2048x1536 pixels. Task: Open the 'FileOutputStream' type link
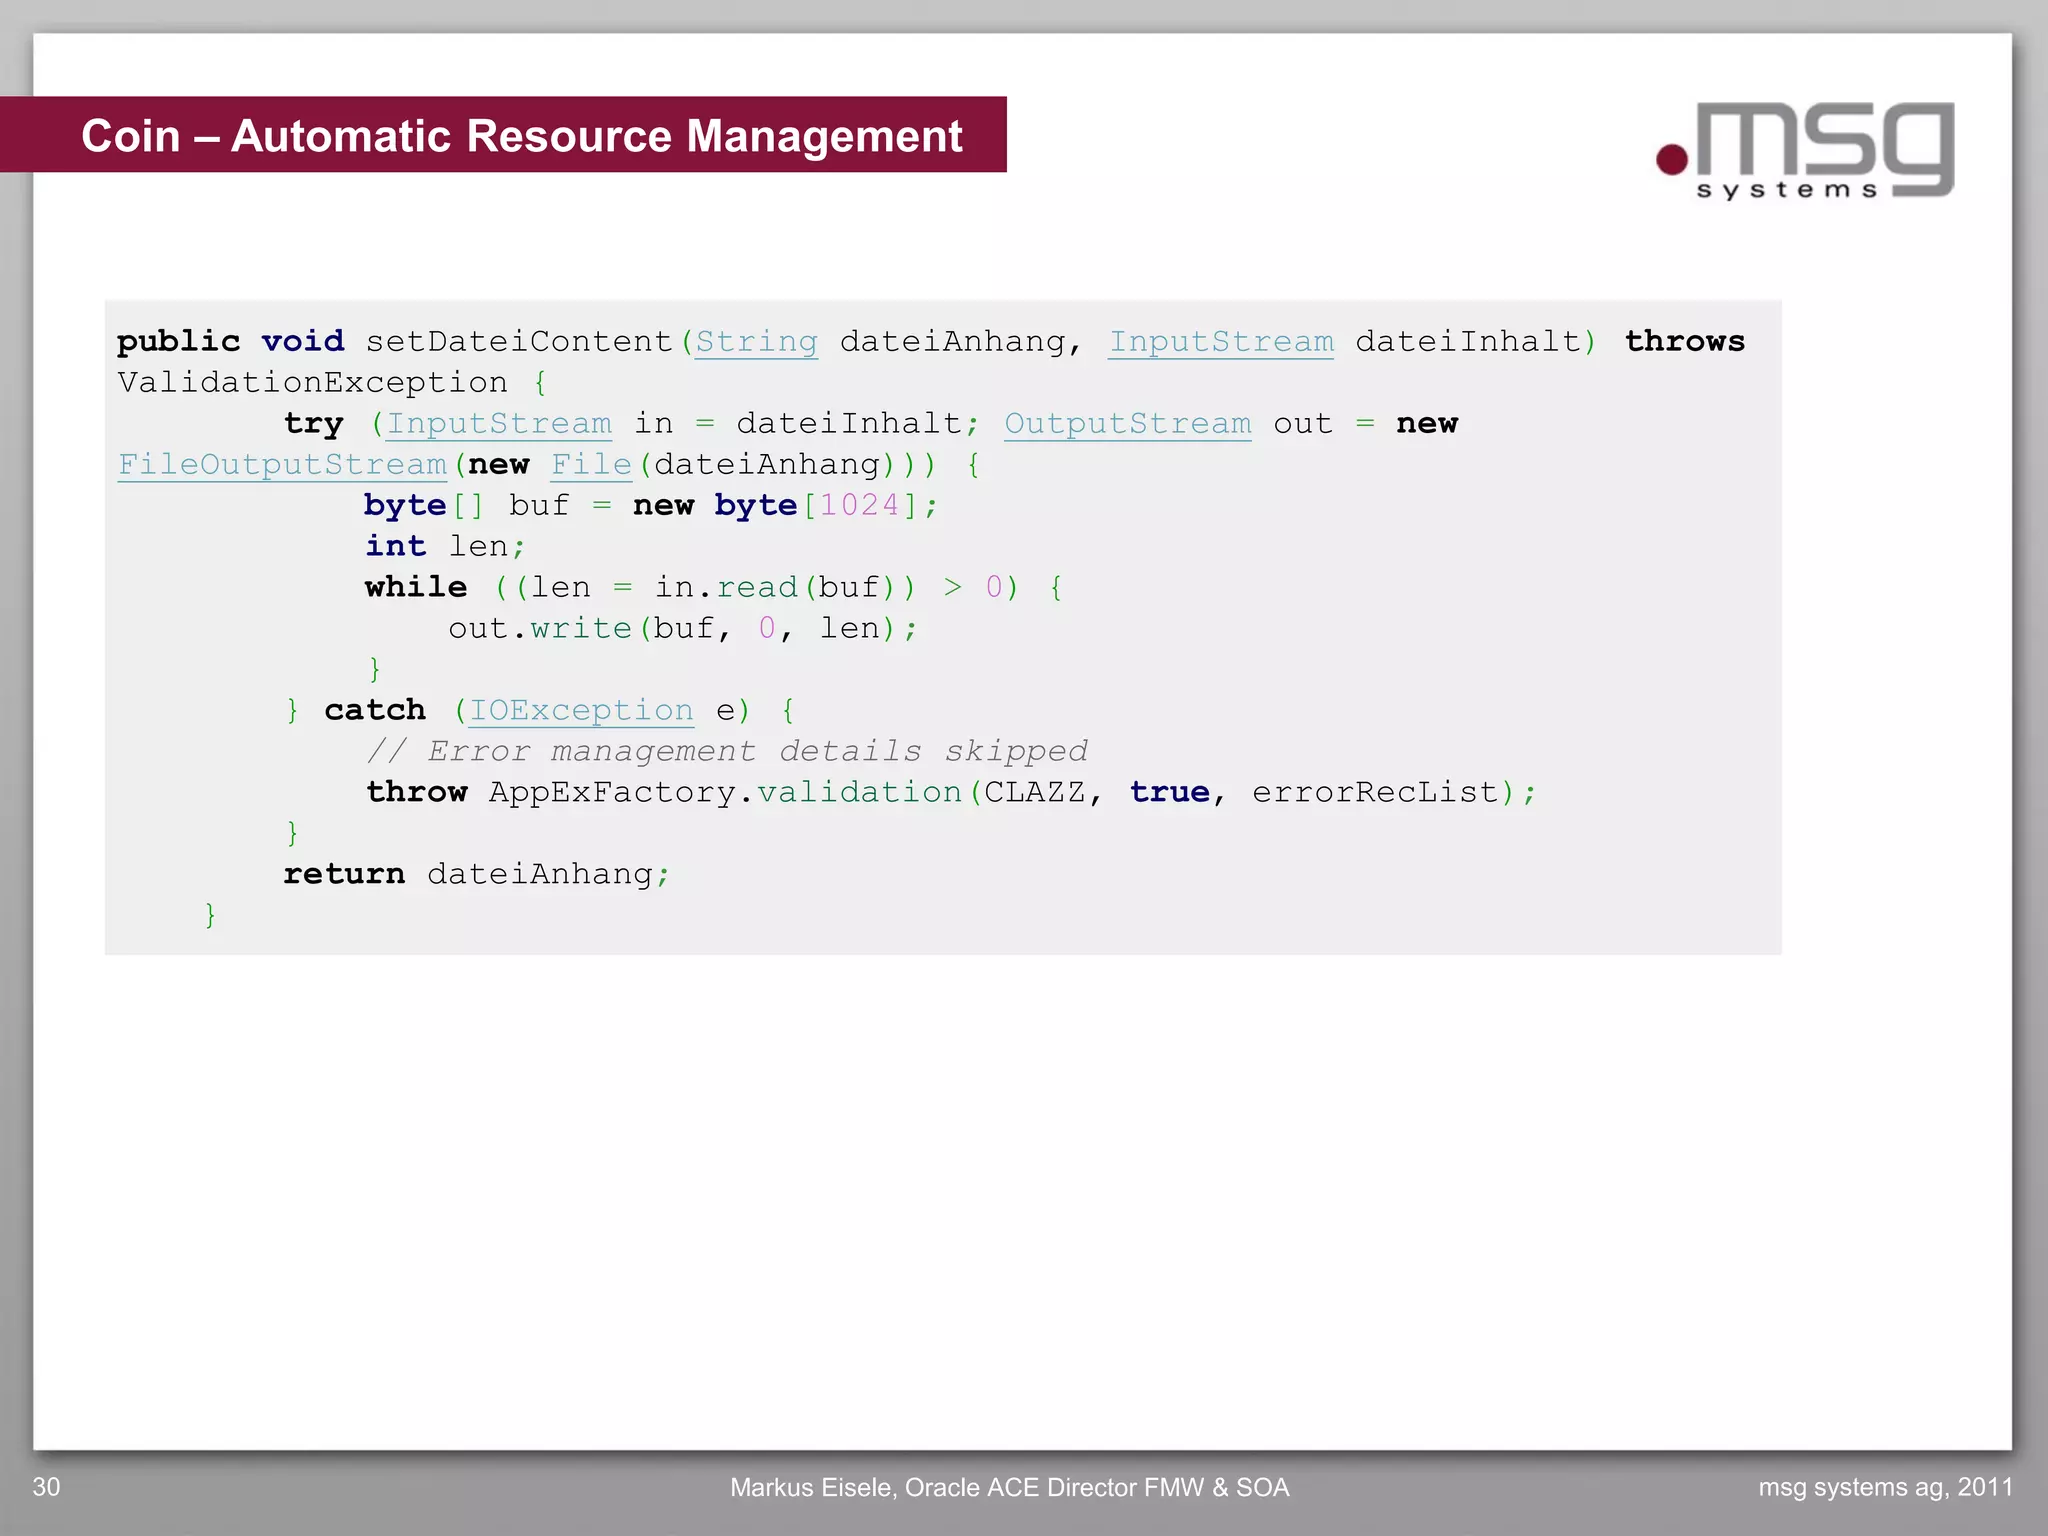282,465
